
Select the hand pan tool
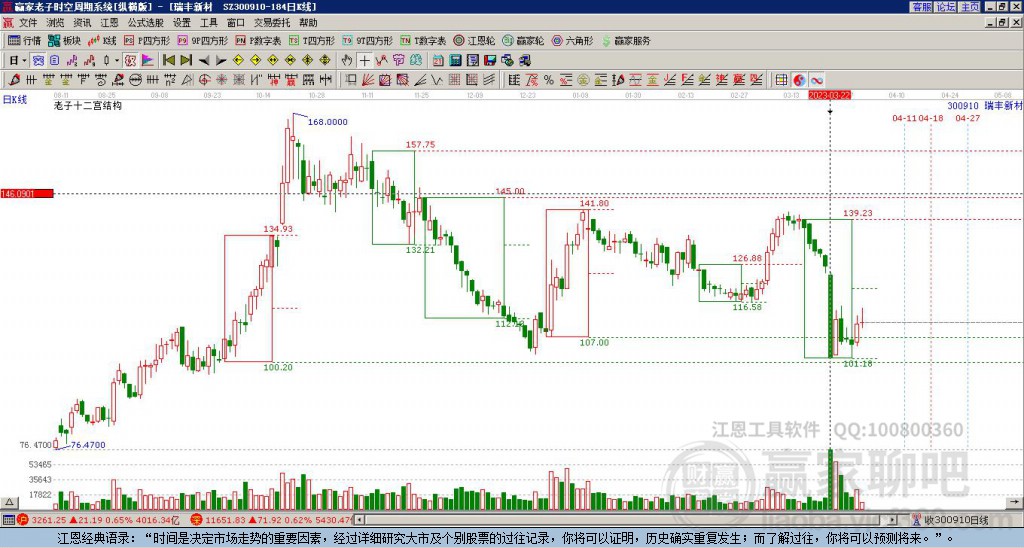click(347, 61)
